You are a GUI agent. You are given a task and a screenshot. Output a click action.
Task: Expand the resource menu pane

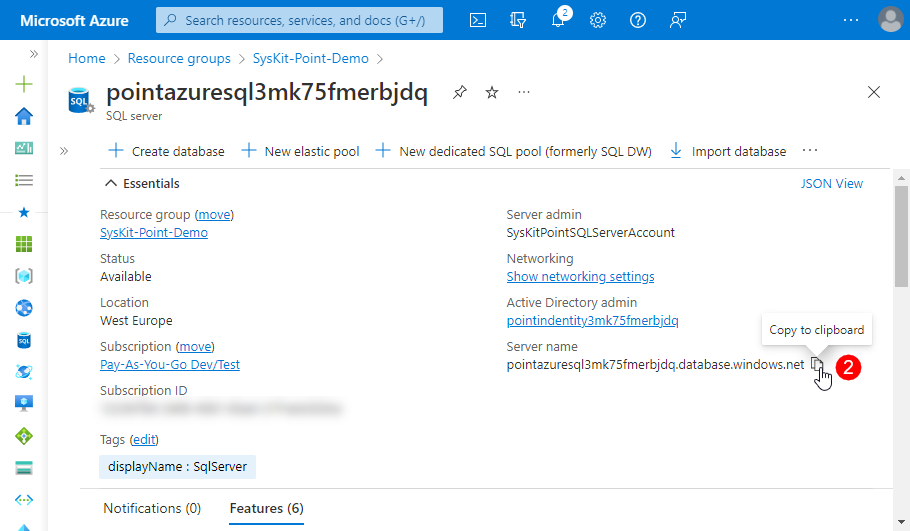click(x=64, y=151)
